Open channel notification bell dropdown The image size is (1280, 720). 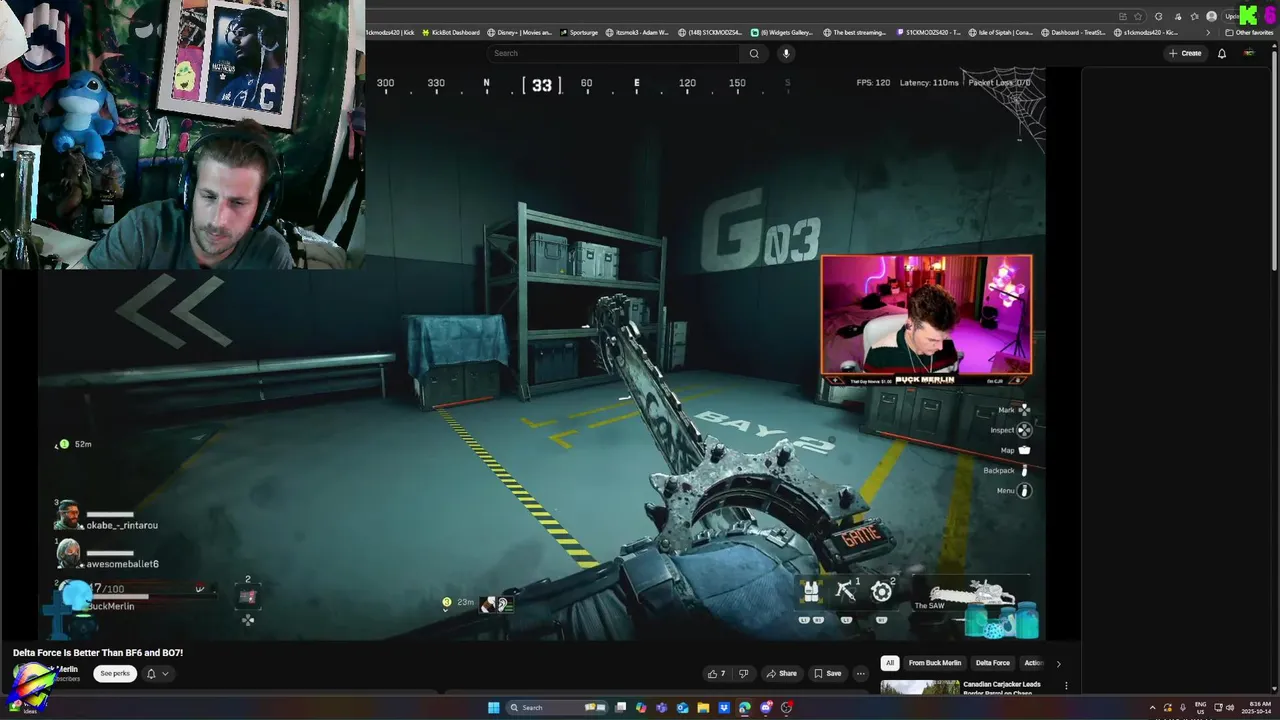[157, 673]
